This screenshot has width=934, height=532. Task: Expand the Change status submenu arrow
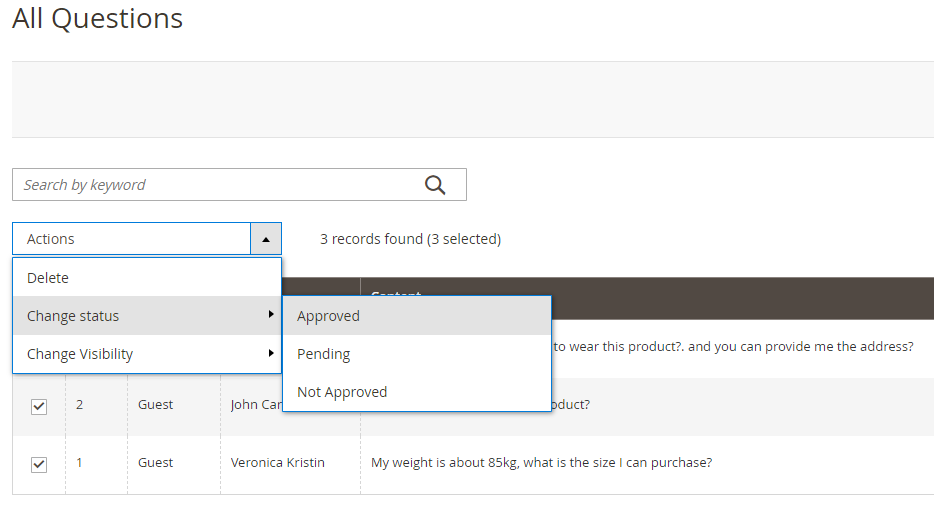click(x=271, y=315)
